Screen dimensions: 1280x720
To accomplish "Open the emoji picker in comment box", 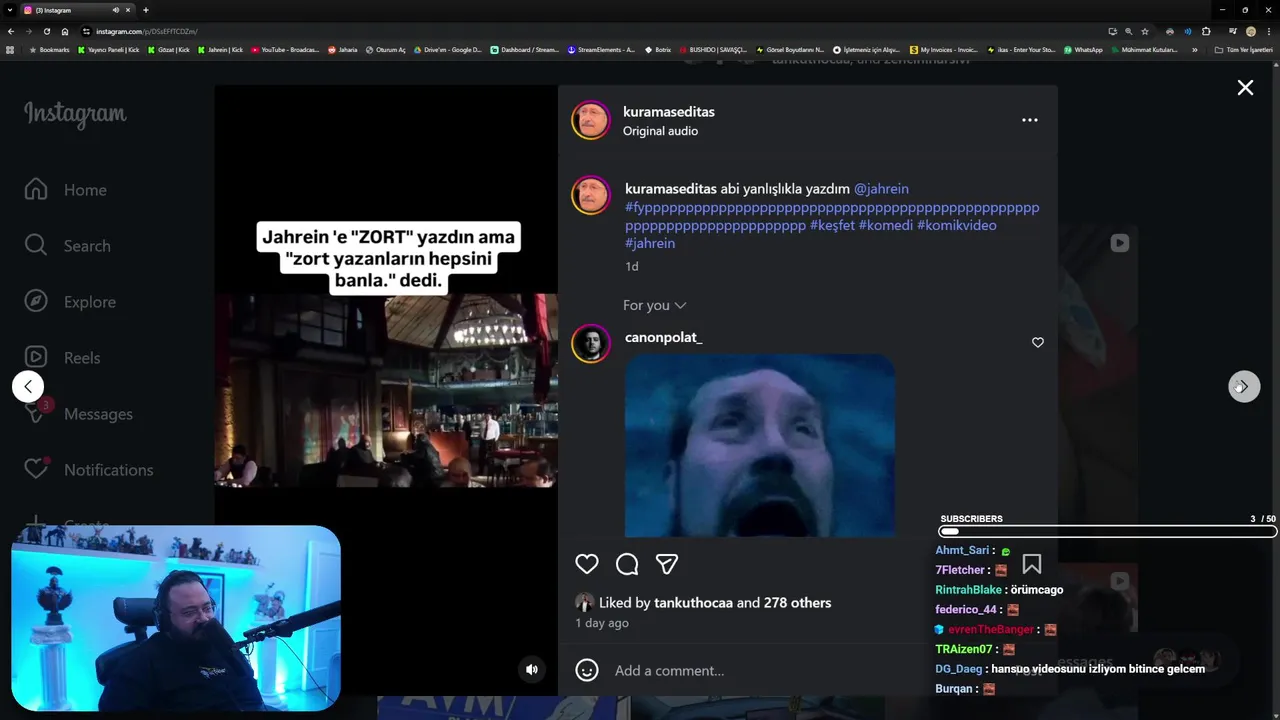I will click(587, 670).
